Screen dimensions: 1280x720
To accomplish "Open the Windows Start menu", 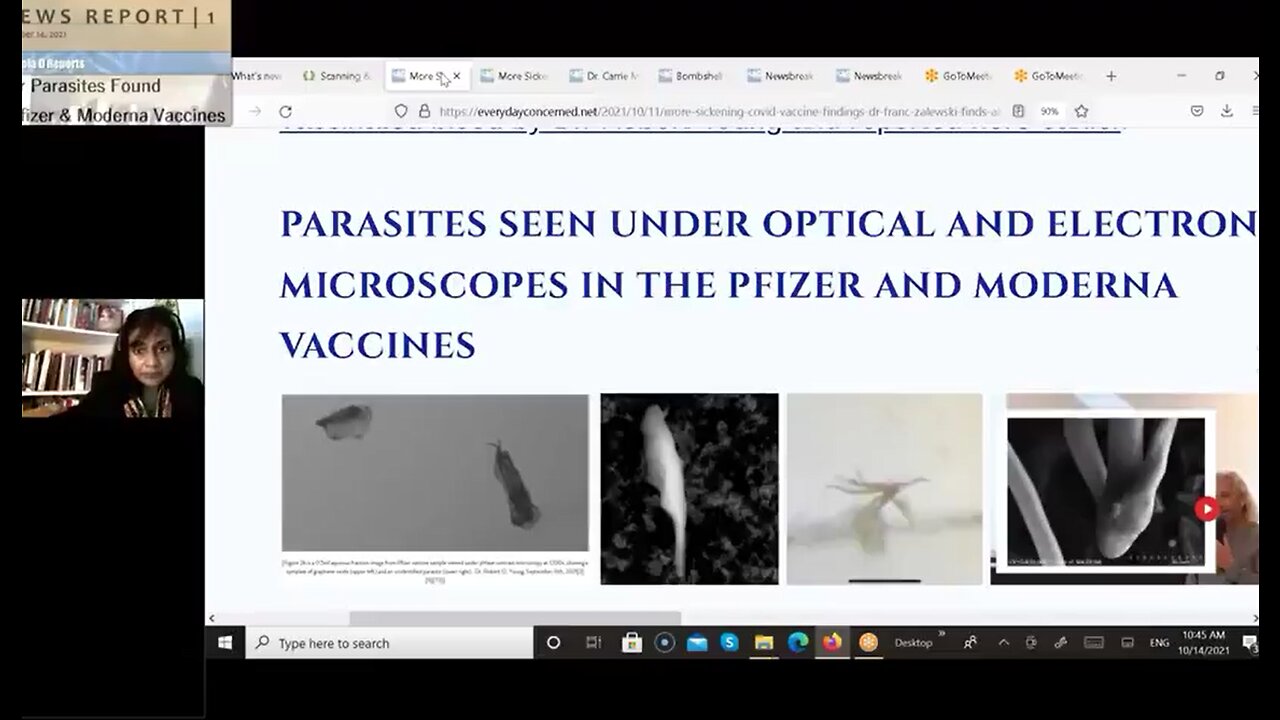I will click(x=225, y=643).
